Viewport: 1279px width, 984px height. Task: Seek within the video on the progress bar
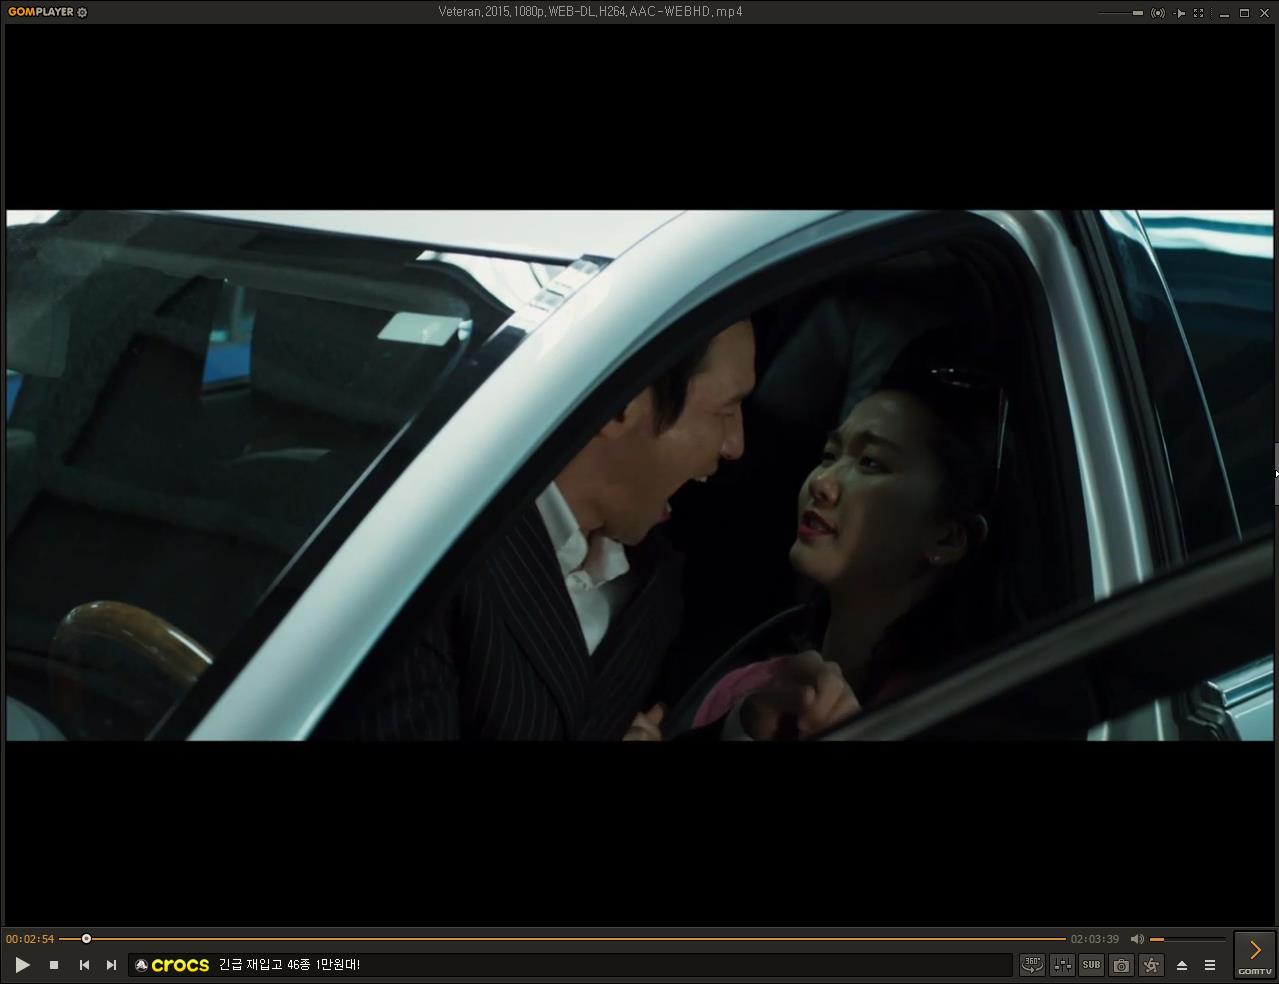(562, 939)
